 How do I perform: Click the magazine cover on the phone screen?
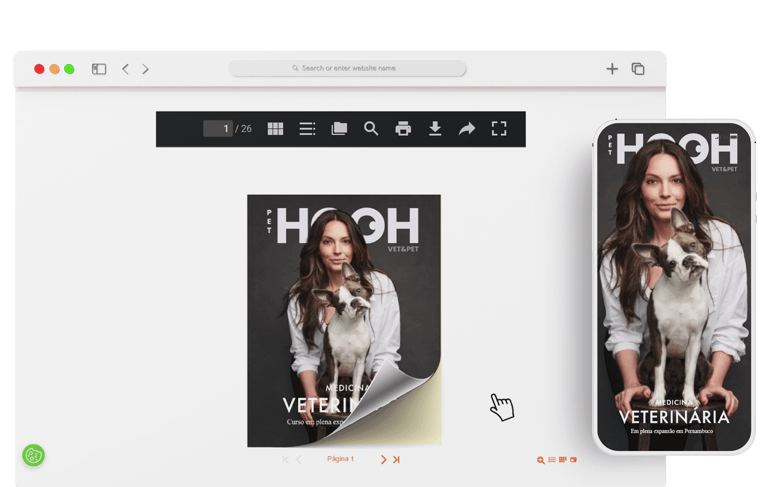[x=674, y=287]
